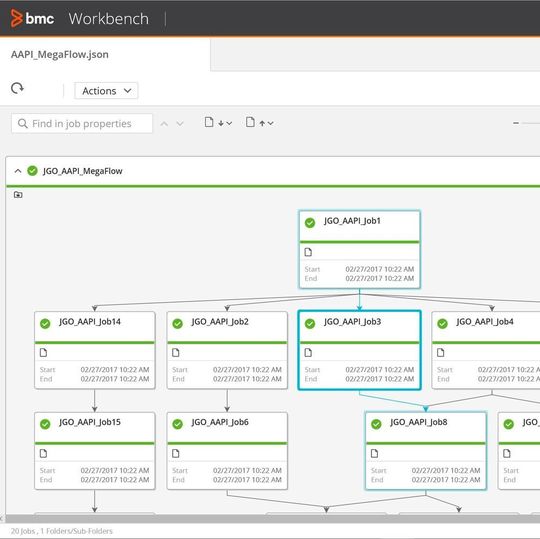
Task: Go to next search result arrow
Action: click(180, 124)
